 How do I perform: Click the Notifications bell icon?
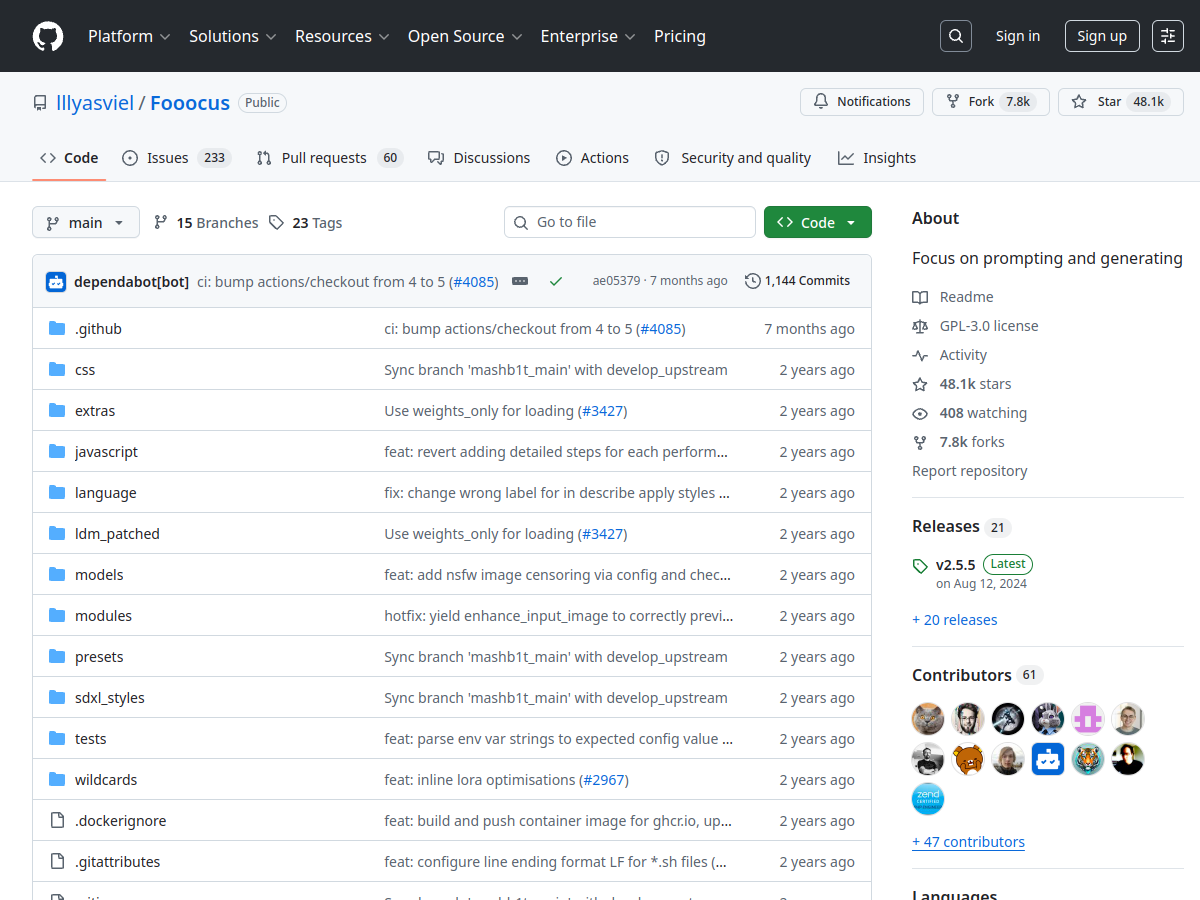(820, 101)
